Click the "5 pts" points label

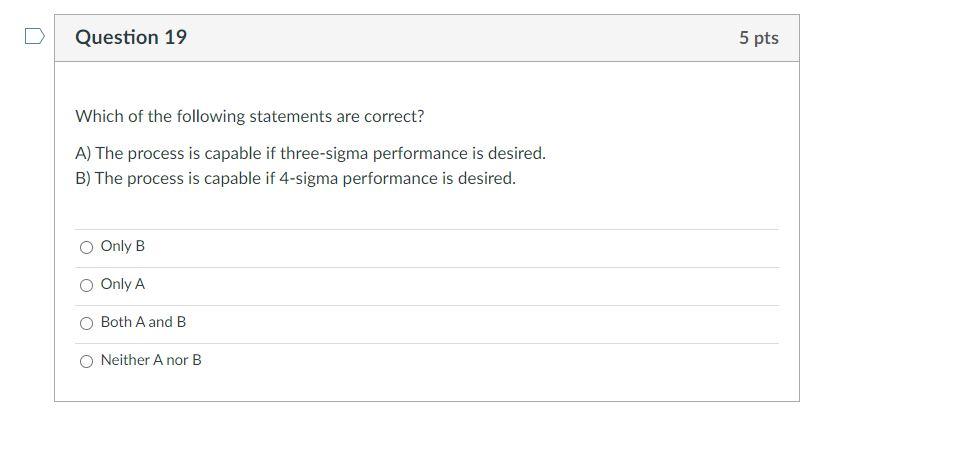point(758,38)
